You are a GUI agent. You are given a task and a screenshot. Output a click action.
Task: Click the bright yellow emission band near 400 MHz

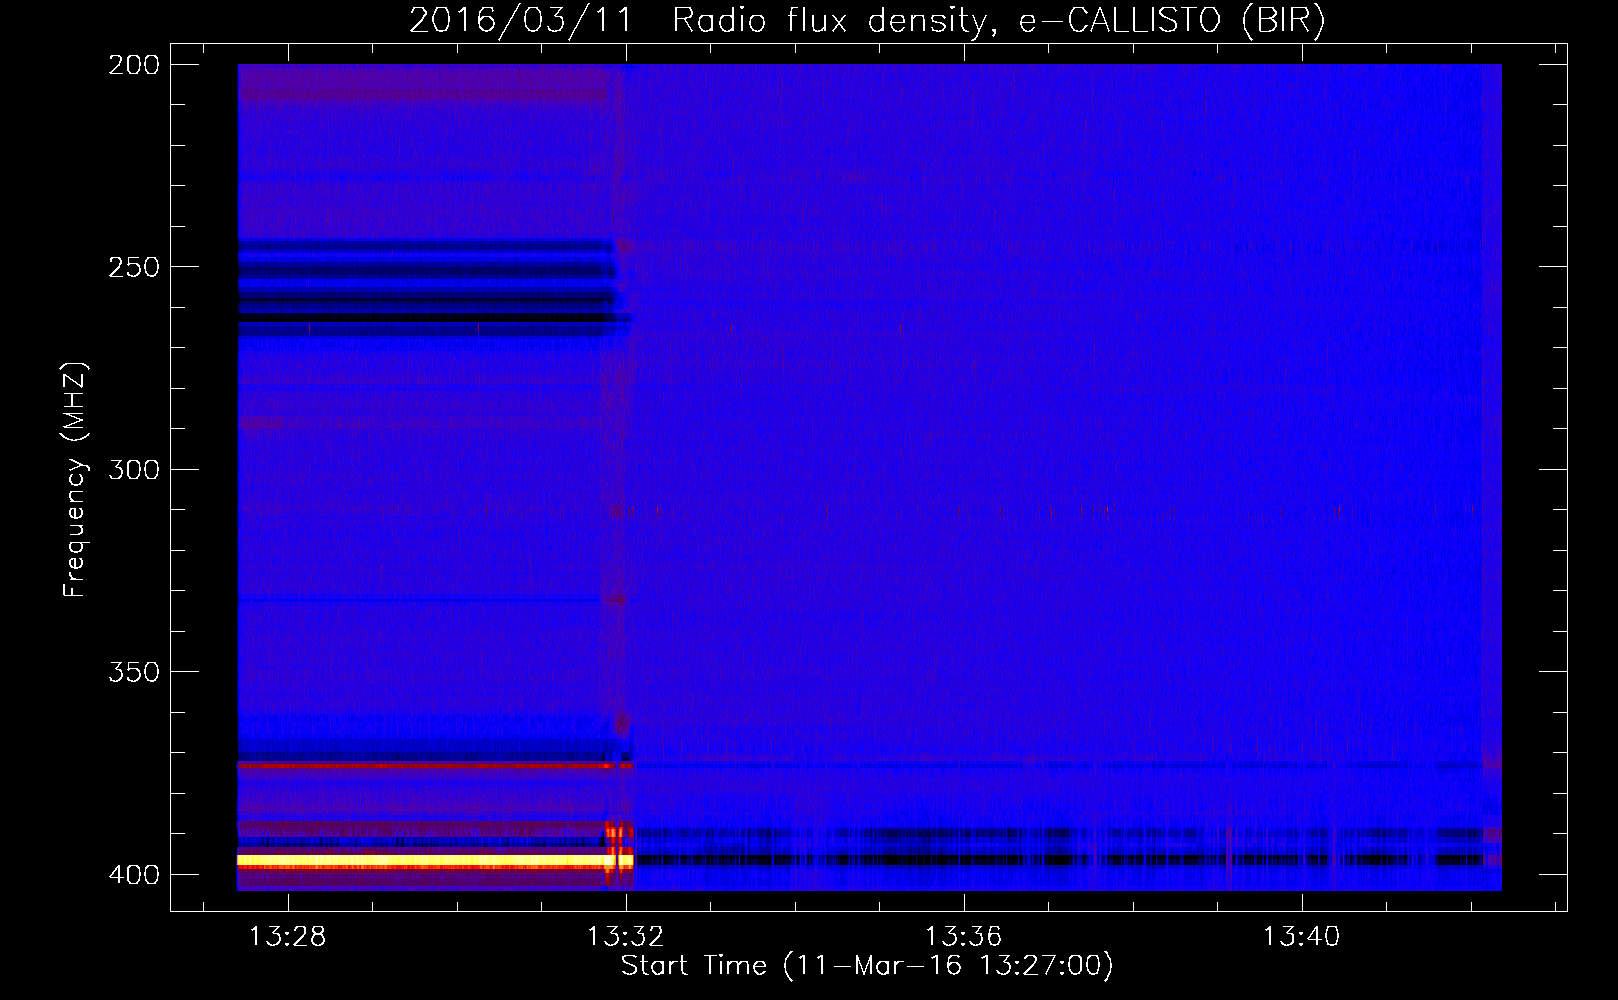point(435,860)
